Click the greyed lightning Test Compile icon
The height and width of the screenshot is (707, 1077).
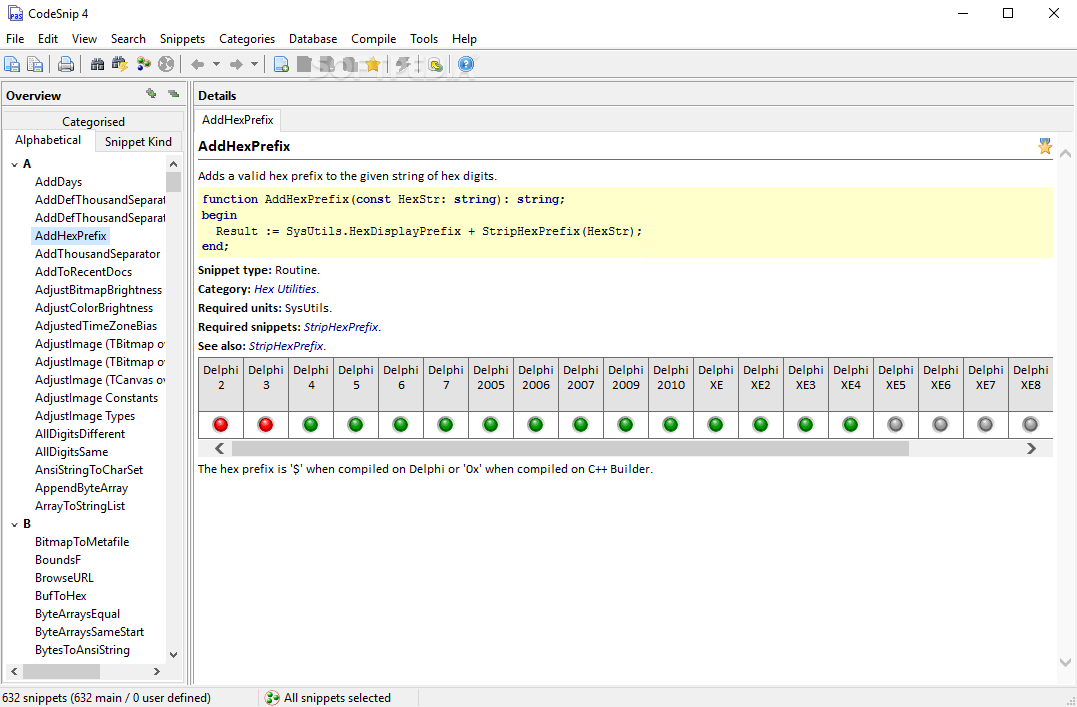(x=404, y=65)
